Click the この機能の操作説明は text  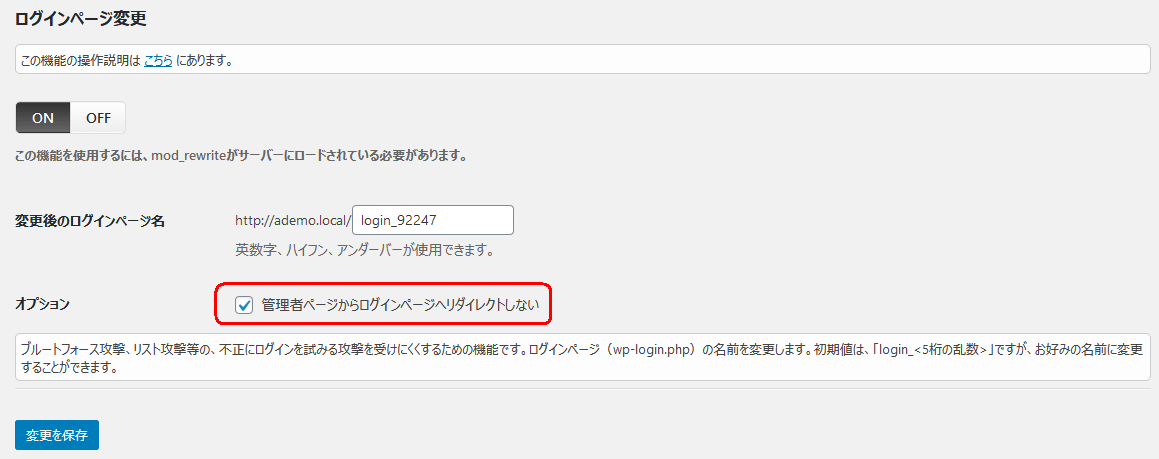[x=80, y=61]
